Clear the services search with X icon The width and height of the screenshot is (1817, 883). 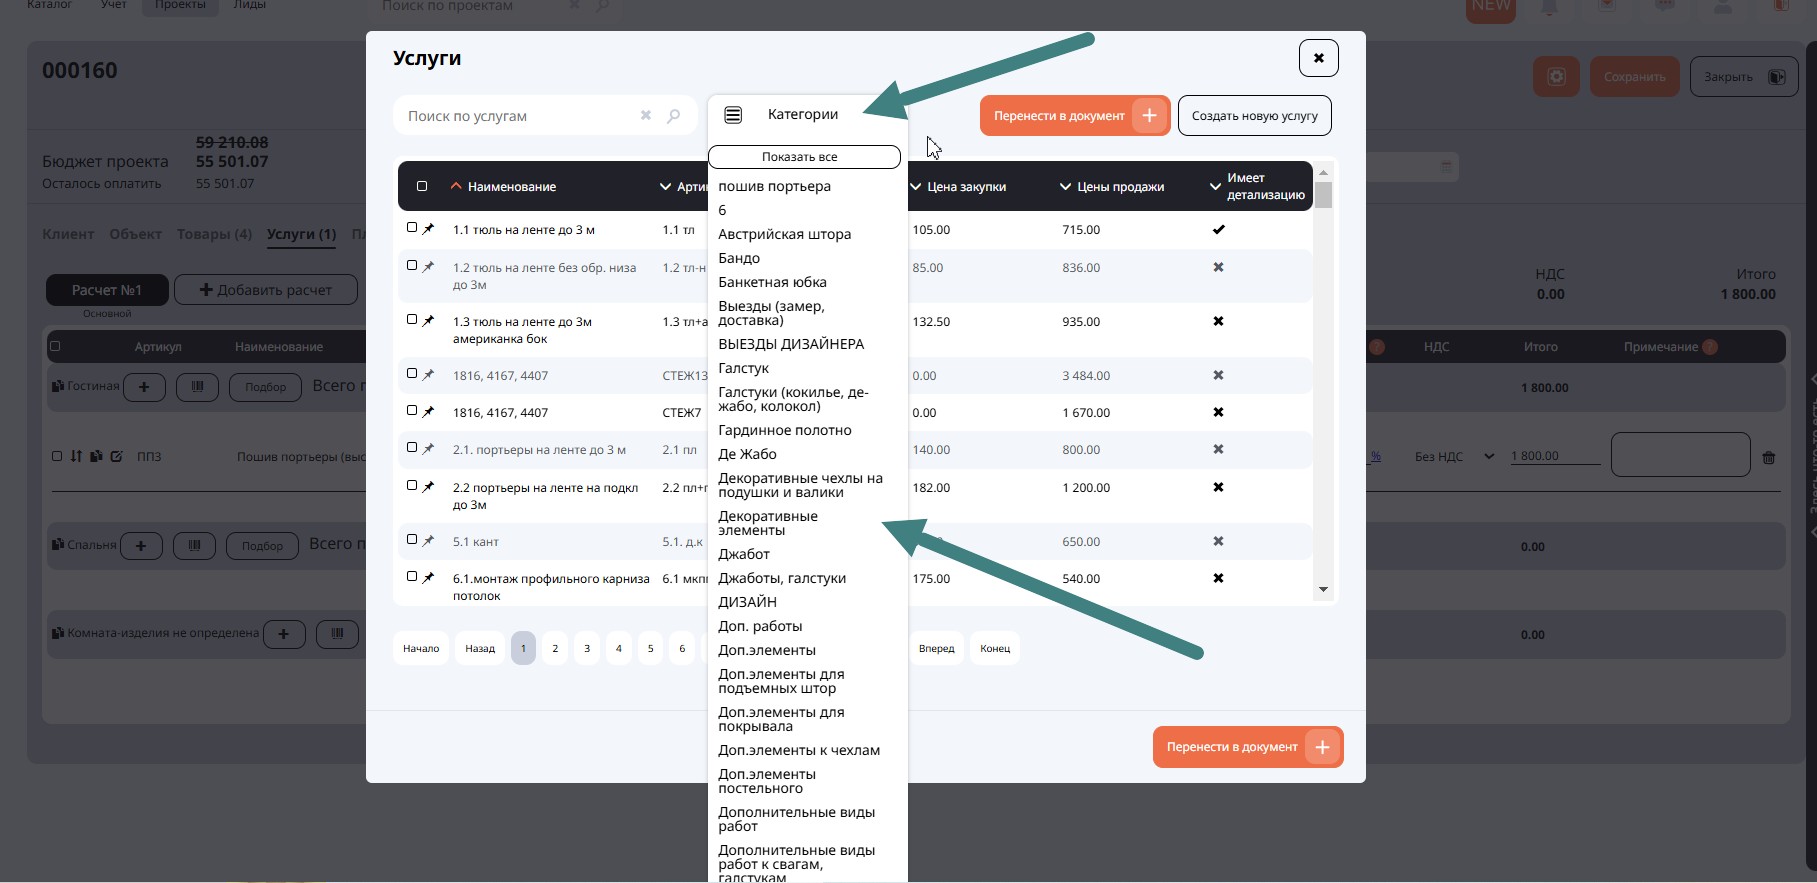click(645, 116)
